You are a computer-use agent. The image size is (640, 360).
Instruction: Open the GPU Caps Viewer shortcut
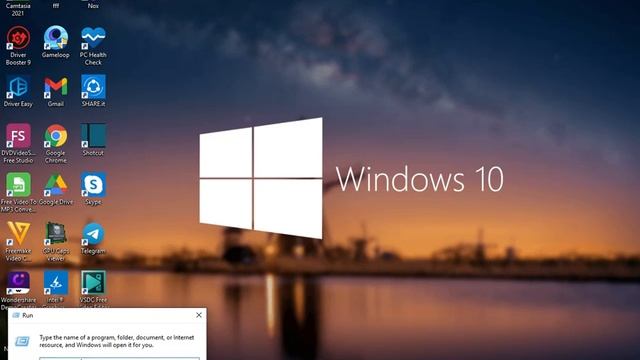point(56,241)
